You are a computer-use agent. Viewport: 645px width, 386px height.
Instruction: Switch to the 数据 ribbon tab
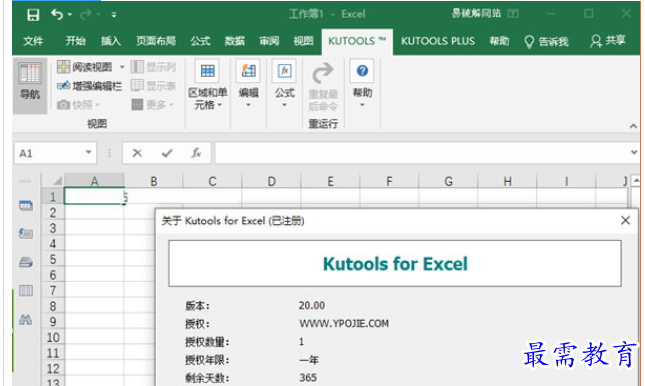pos(234,41)
